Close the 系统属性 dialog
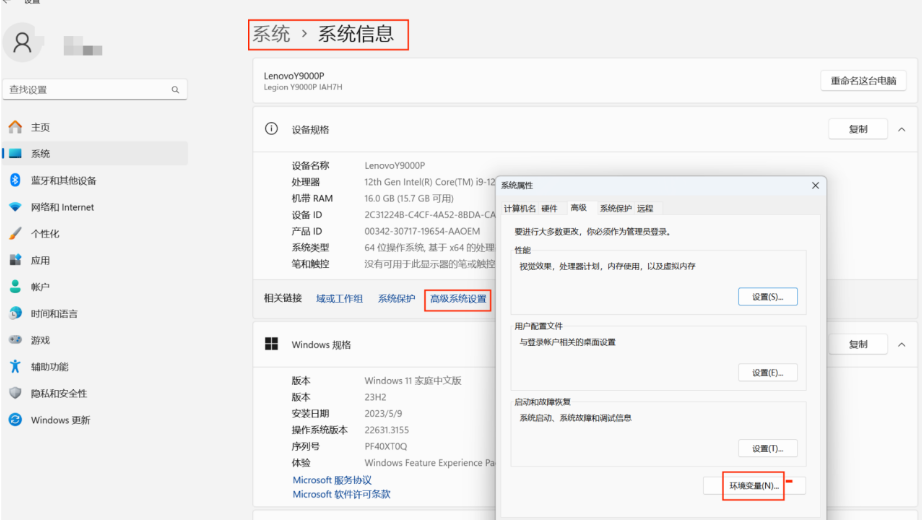Image resolution: width=922 pixels, height=520 pixels. (x=816, y=185)
